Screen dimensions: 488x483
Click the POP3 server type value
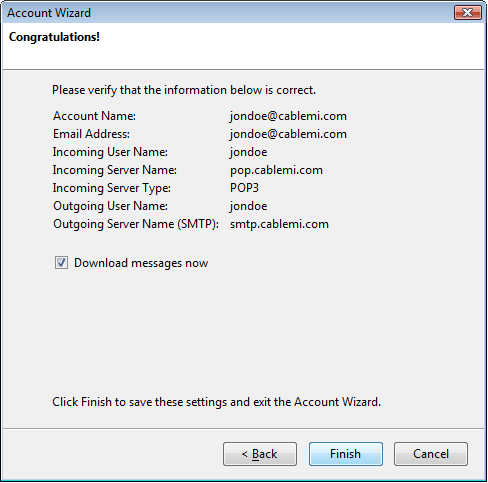coord(244,188)
